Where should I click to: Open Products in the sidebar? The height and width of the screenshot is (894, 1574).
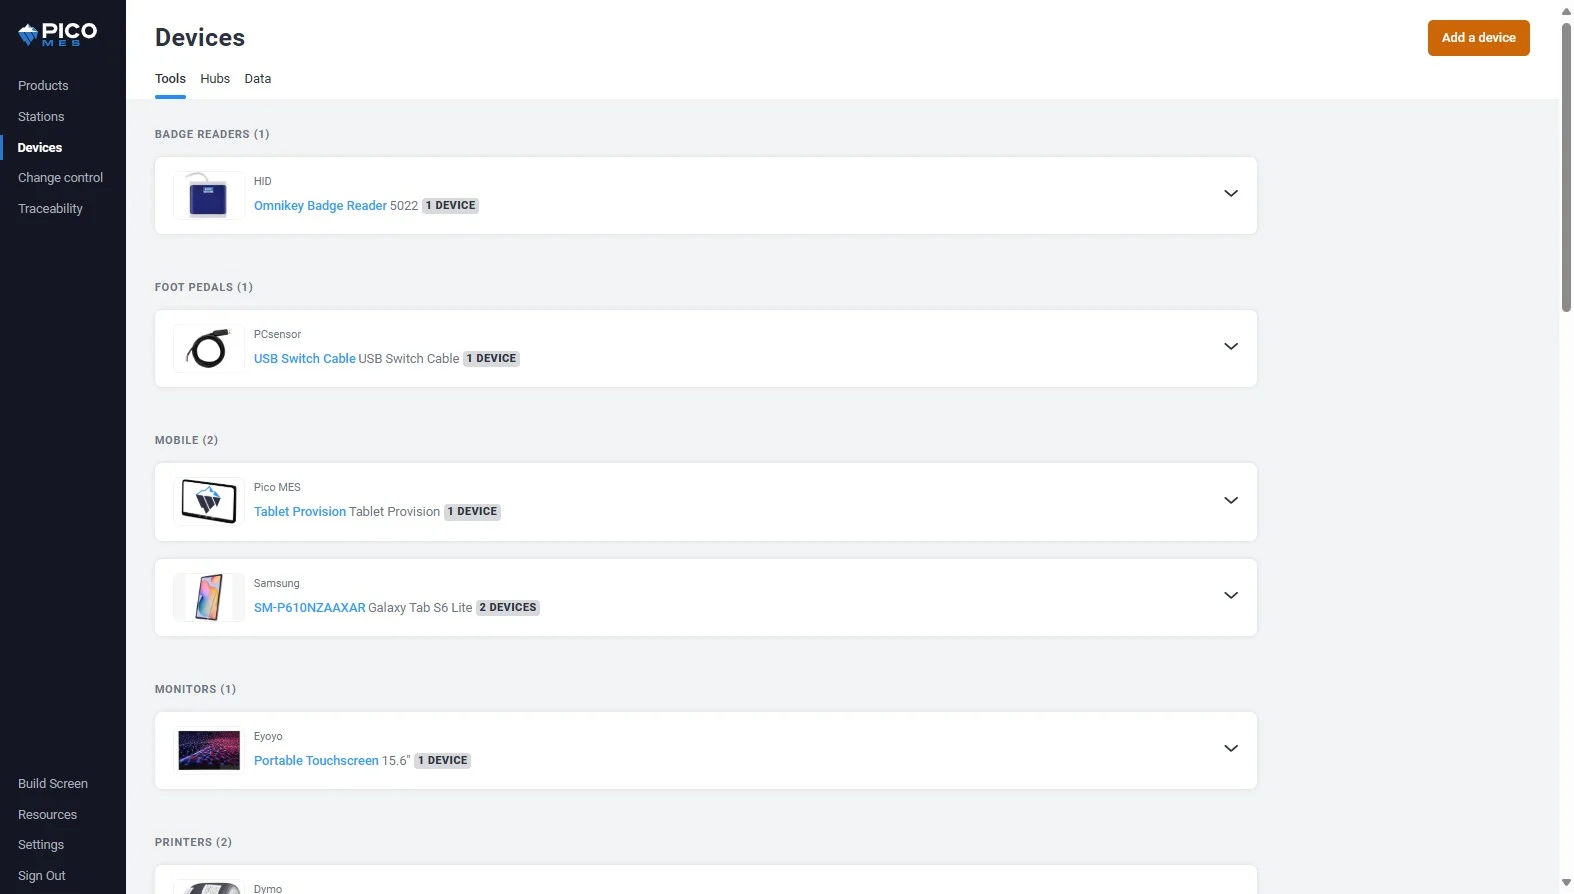pyautogui.click(x=43, y=86)
